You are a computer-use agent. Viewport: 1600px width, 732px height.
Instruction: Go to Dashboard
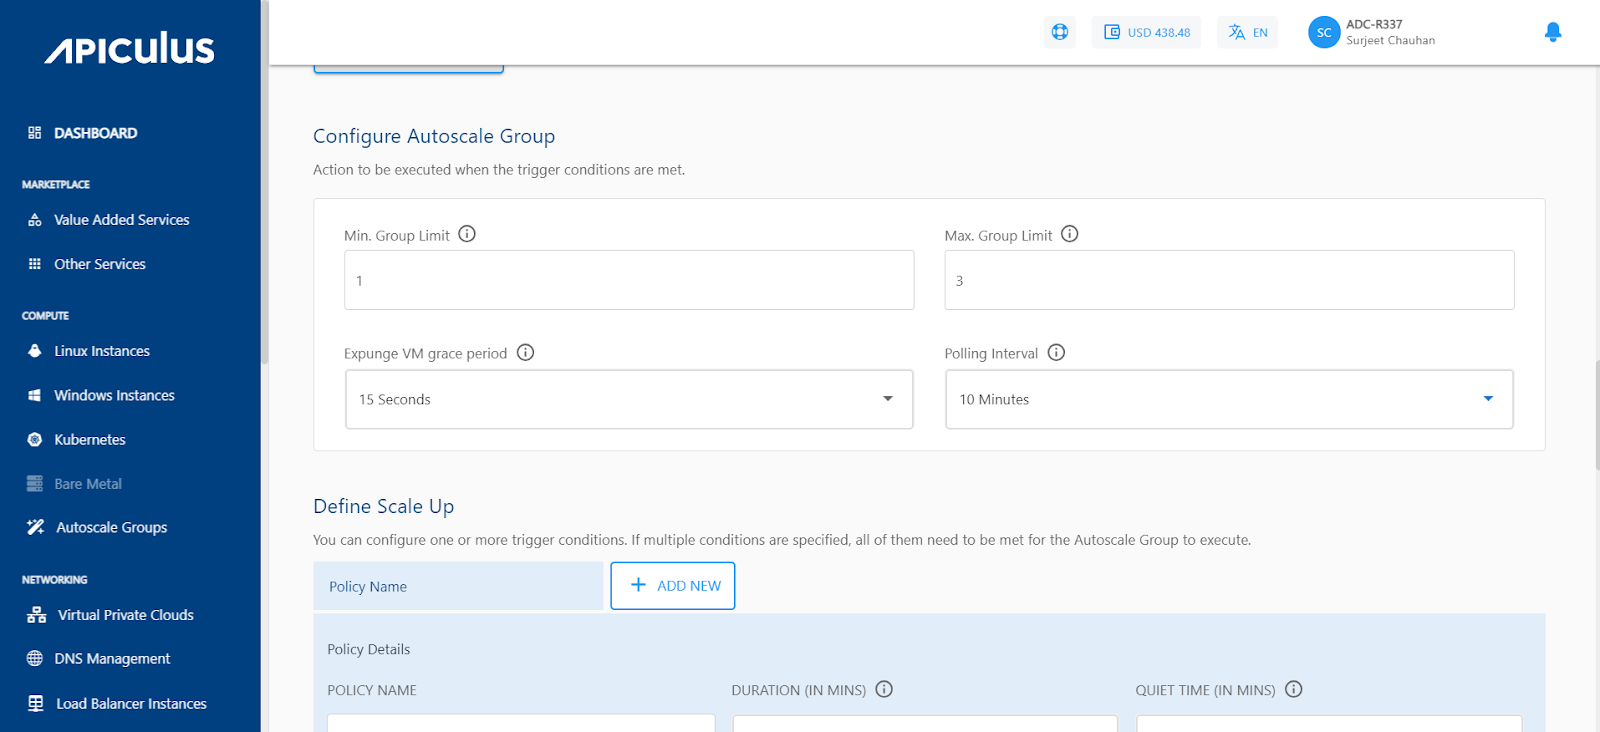(96, 133)
